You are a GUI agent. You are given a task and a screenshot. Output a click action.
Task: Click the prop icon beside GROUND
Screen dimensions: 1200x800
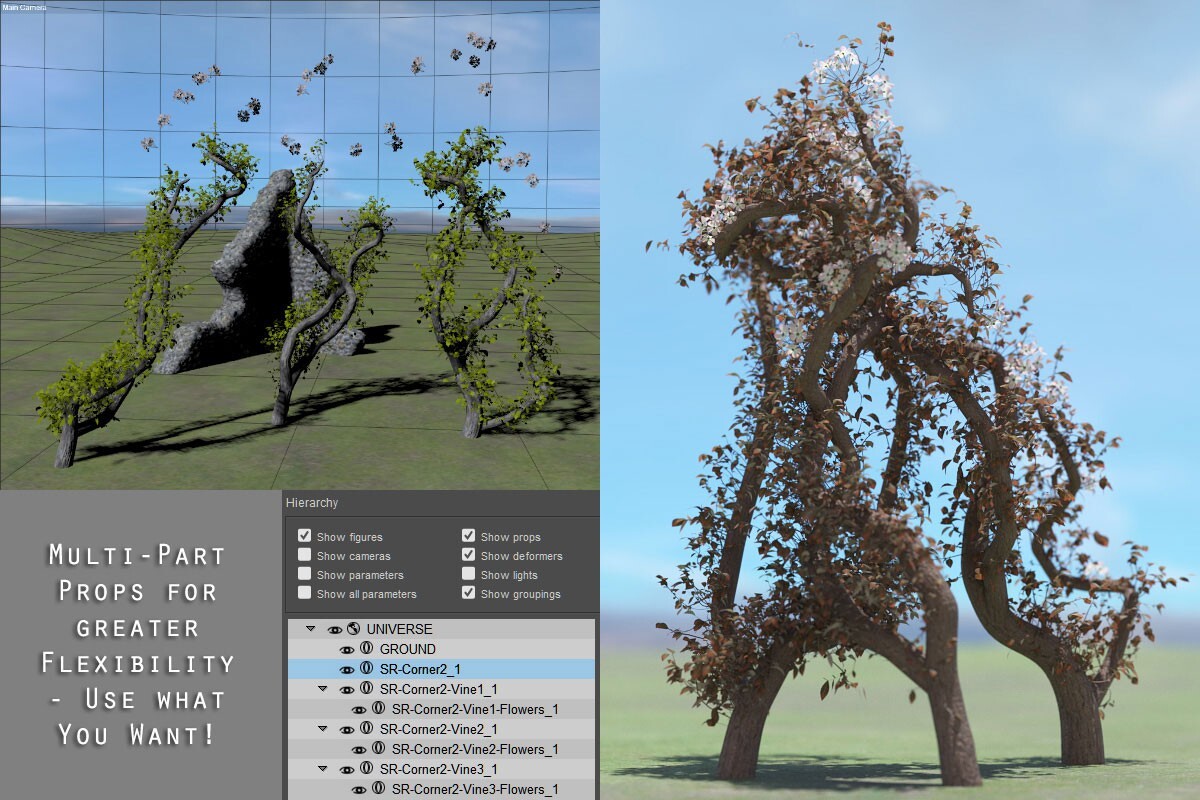[x=366, y=649]
